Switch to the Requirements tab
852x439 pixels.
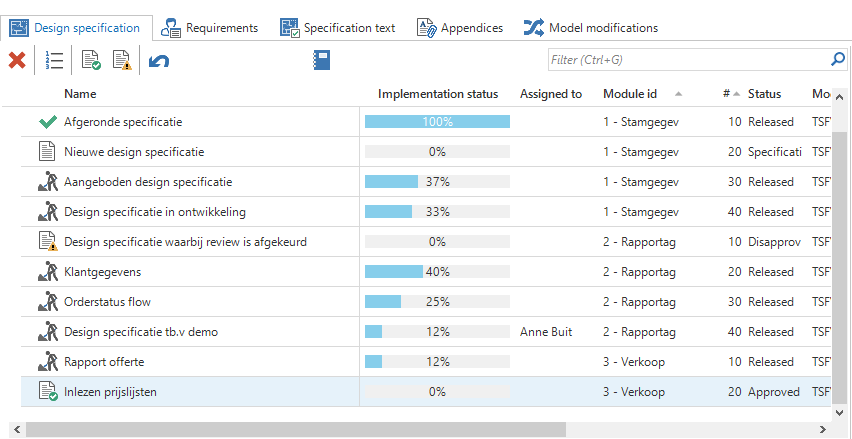[210, 28]
